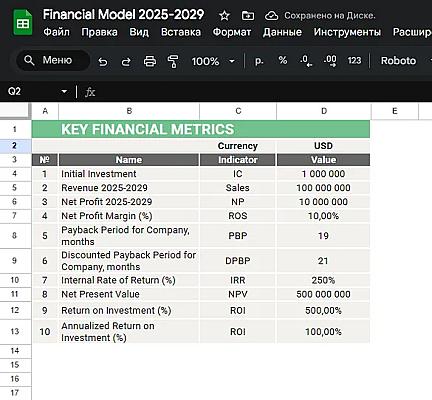Open the Файл menu
432x400 pixels.
point(56,32)
